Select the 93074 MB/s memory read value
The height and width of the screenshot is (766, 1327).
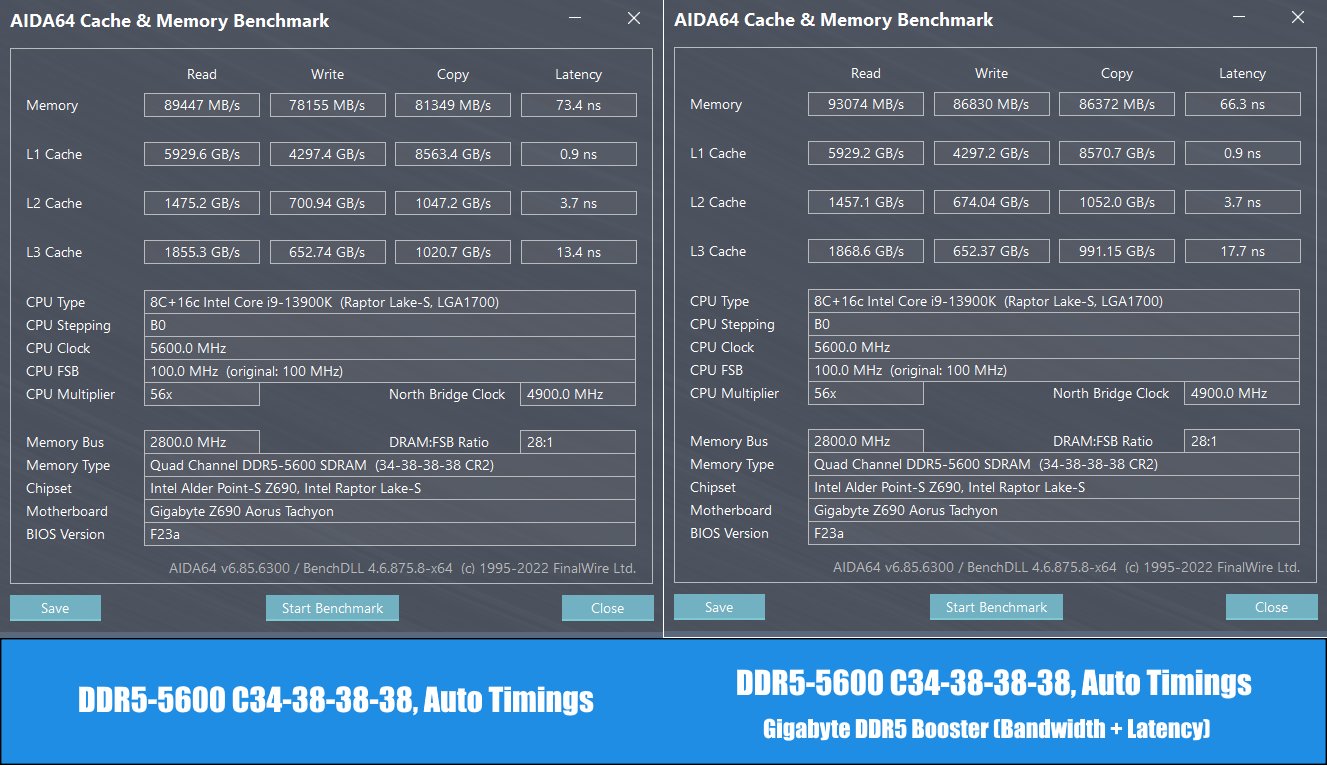click(866, 104)
